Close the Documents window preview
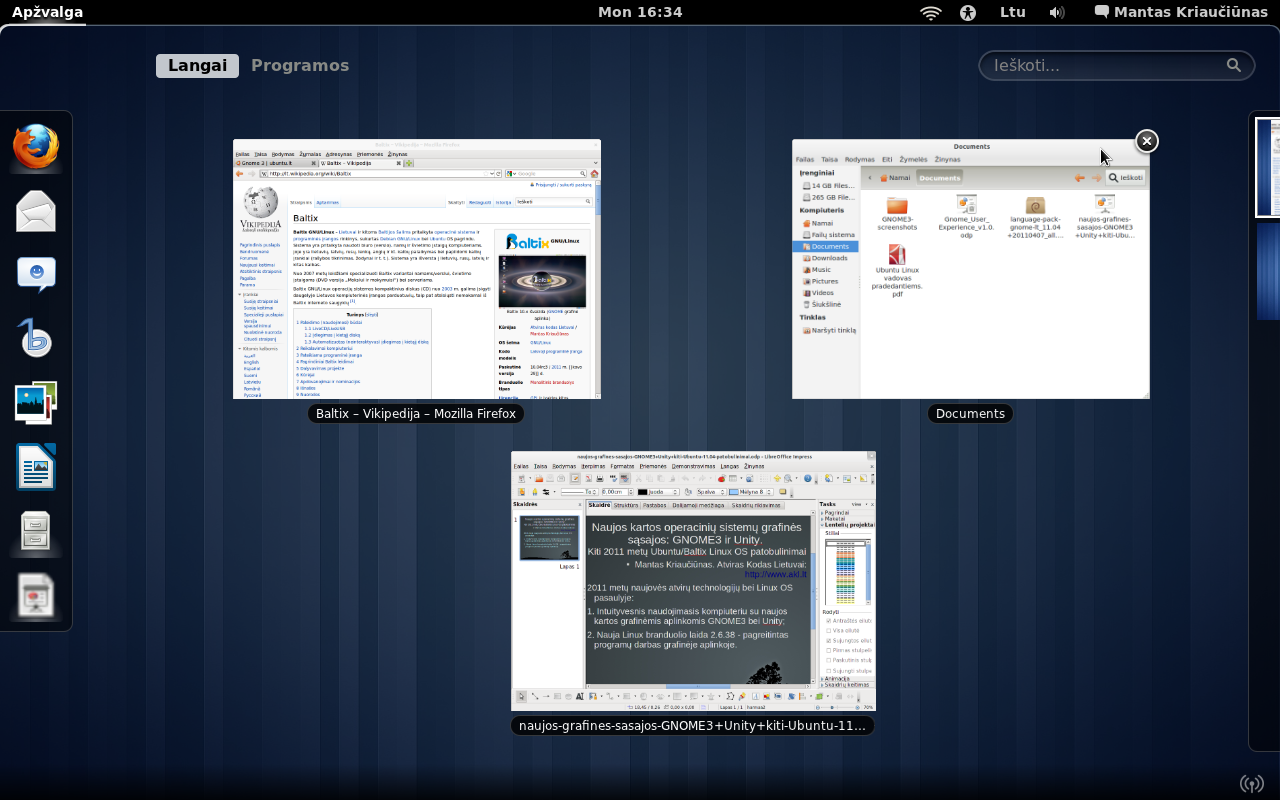Viewport: 1280px width, 800px height. [1147, 141]
